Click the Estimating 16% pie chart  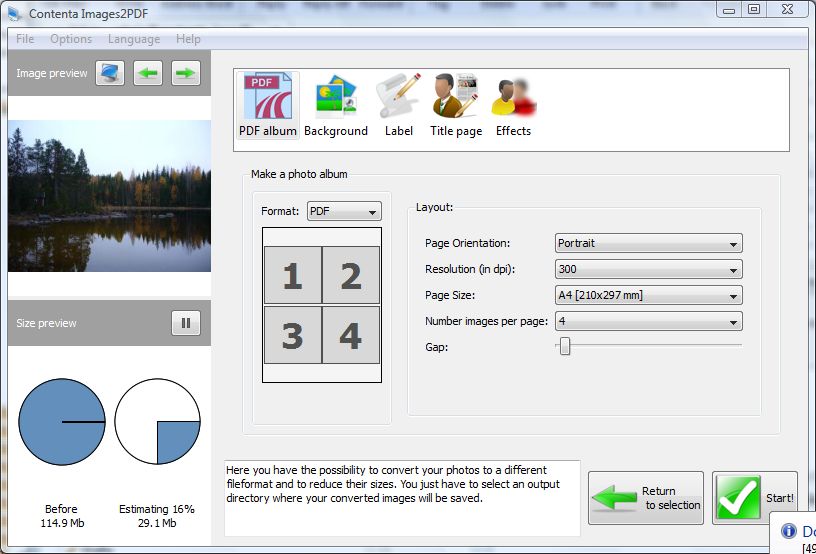coord(157,421)
